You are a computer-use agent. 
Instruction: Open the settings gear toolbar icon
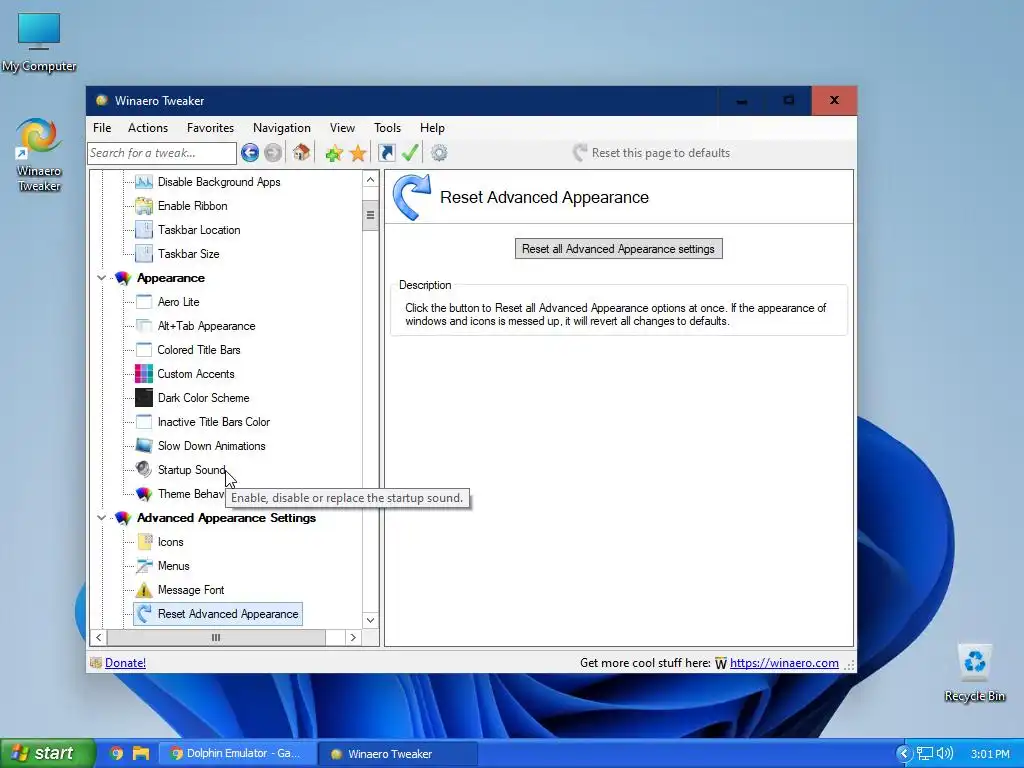pyautogui.click(x=439, y=153)
